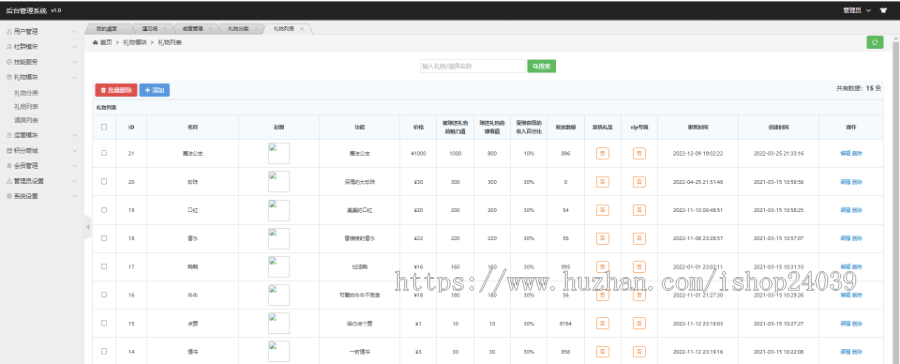Switch to the 礼物分类 tab
Viewport: 900px width, 364px height.
click(242, 28)
